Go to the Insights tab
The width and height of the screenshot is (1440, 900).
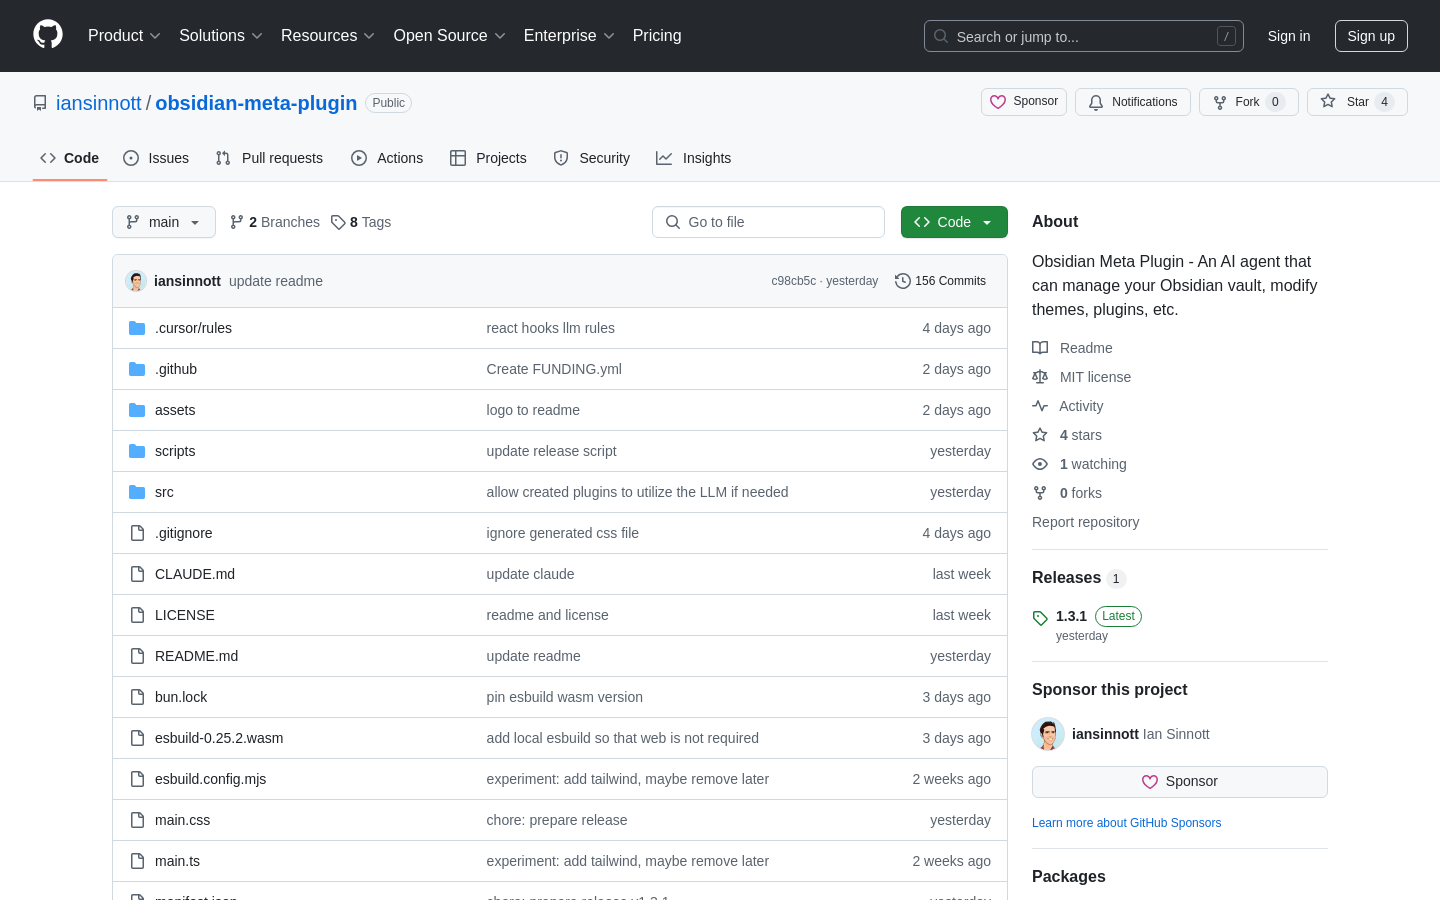pyautogui.click(x=694, y=158)
